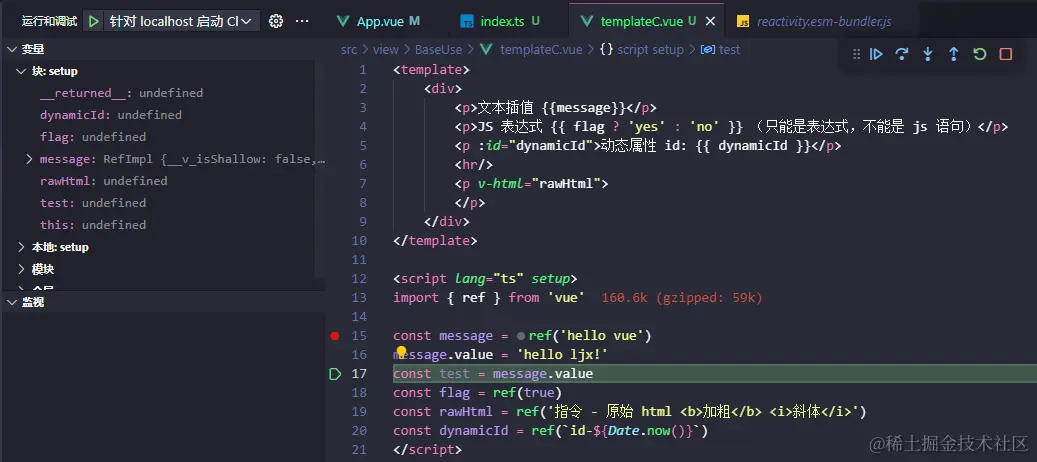Click the TS file icon on index.ts tab
This screenshot has width=1037, height=462.
pyautogui.click(x=467, y=21)
